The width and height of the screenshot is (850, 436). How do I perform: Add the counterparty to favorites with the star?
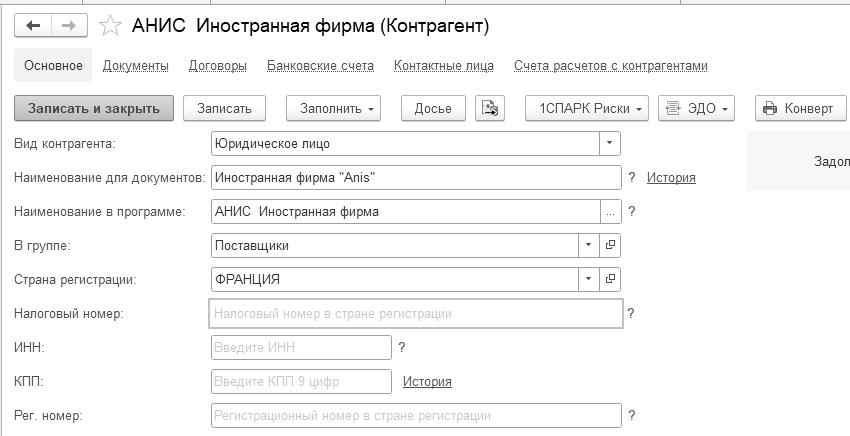112,25
